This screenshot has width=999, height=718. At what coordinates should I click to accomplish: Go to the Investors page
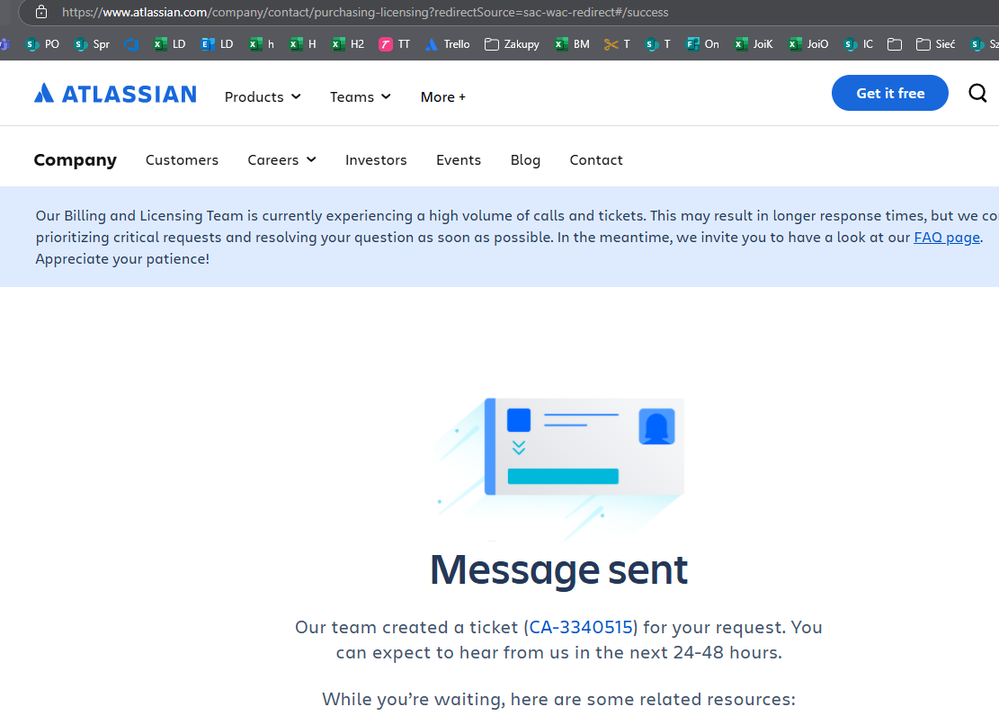point(376,160)
